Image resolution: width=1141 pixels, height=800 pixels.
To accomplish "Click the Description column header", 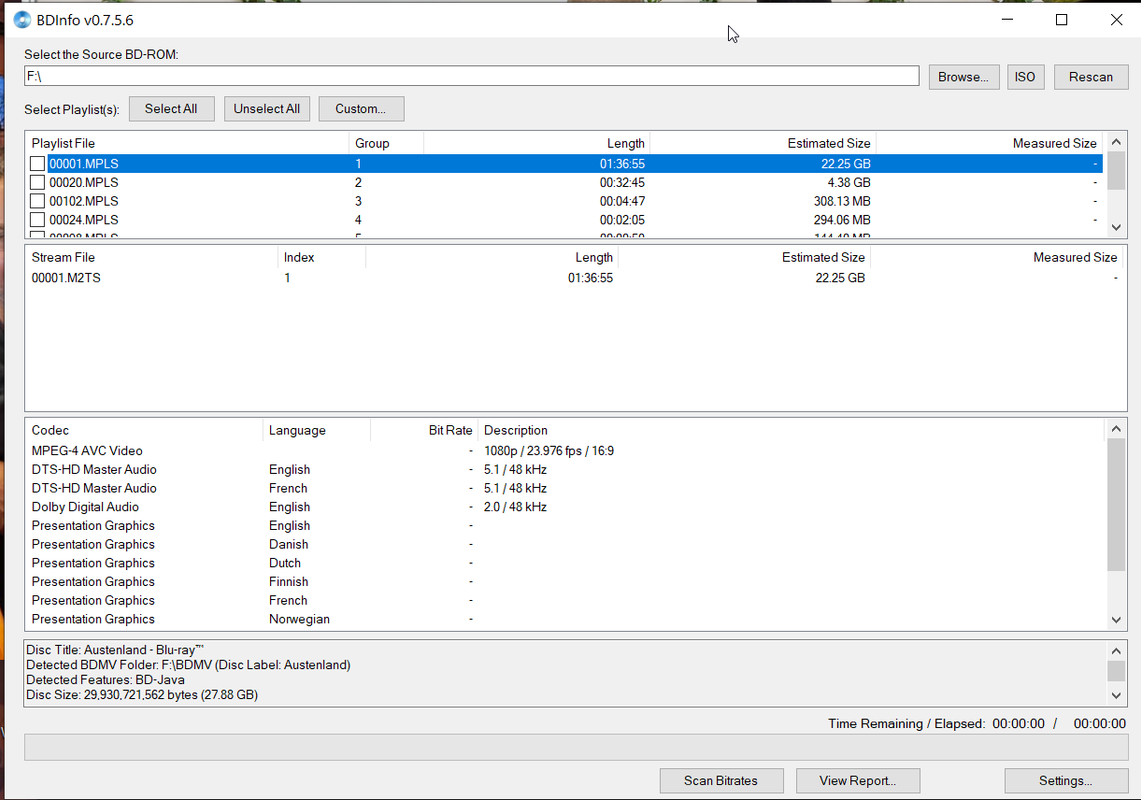I will [791, 430].
